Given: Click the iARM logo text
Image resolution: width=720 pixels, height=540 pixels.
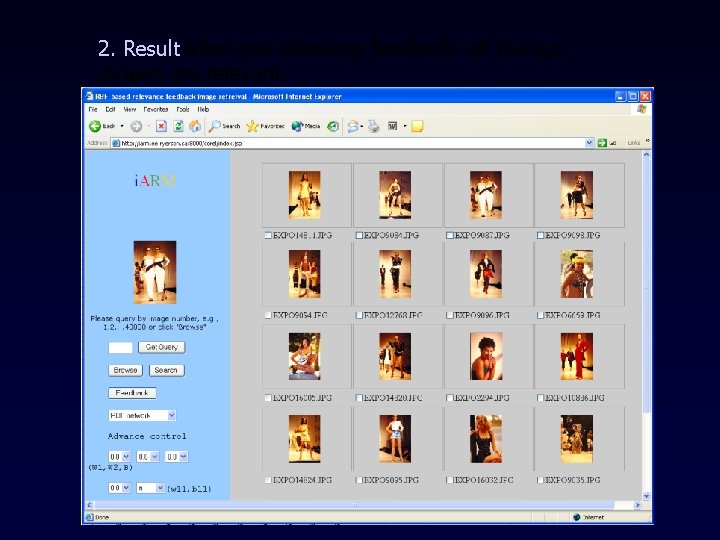Looking at the screenshot, I should click(x=155, y=180).
